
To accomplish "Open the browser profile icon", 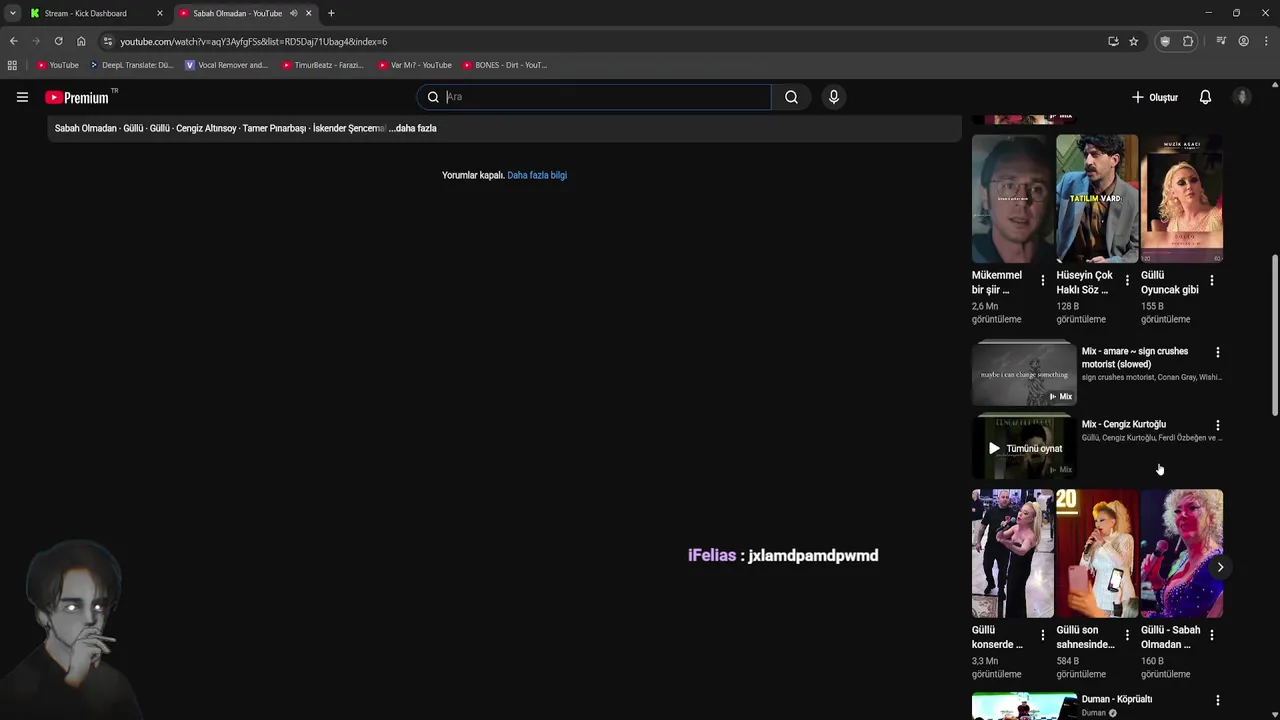I will (1243, 41).
